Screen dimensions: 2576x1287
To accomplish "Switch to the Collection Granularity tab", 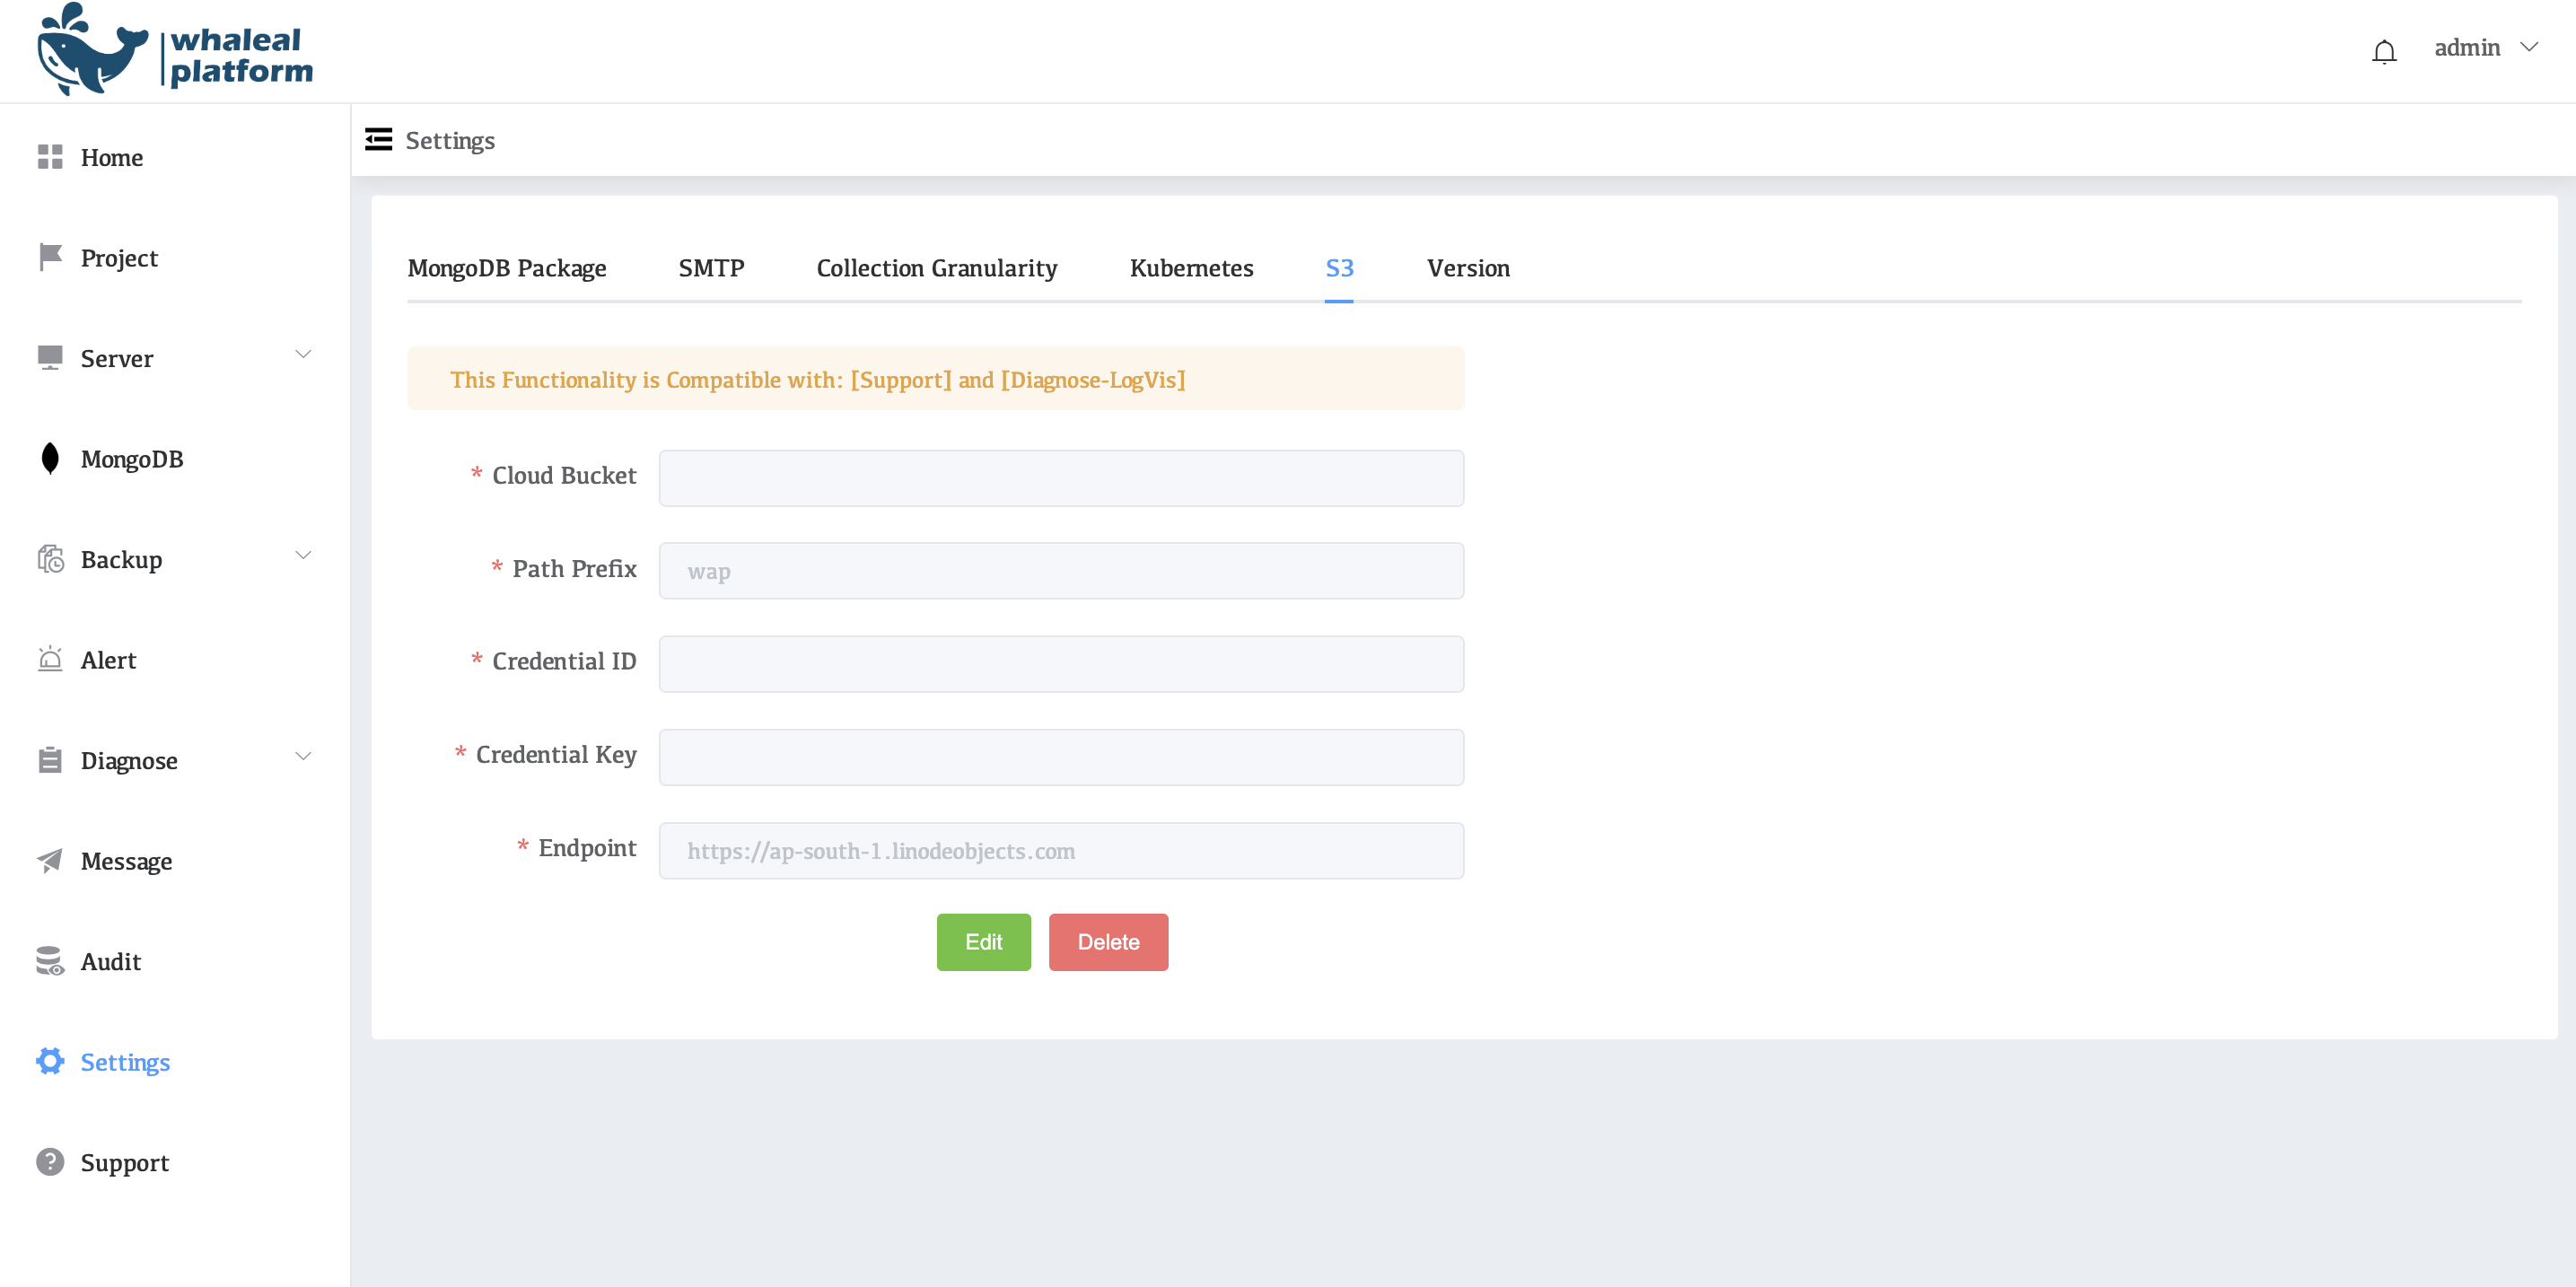I will click(x=936, y=268).
